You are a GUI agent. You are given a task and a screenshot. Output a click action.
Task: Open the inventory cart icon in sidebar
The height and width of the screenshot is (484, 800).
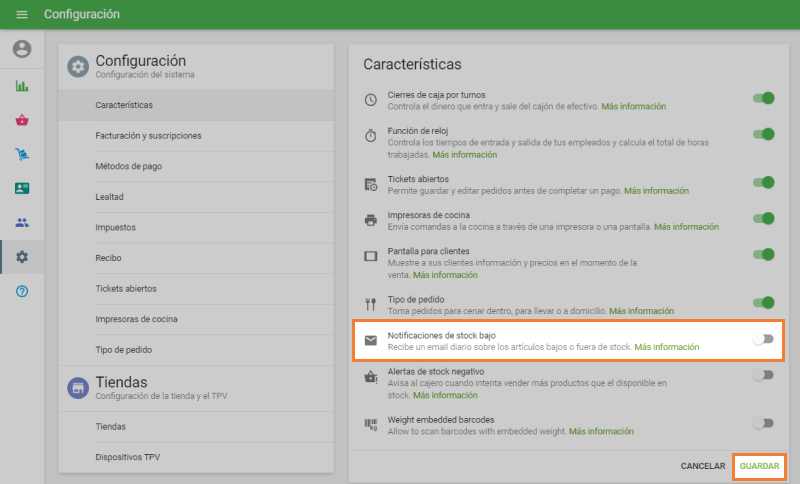22,154
